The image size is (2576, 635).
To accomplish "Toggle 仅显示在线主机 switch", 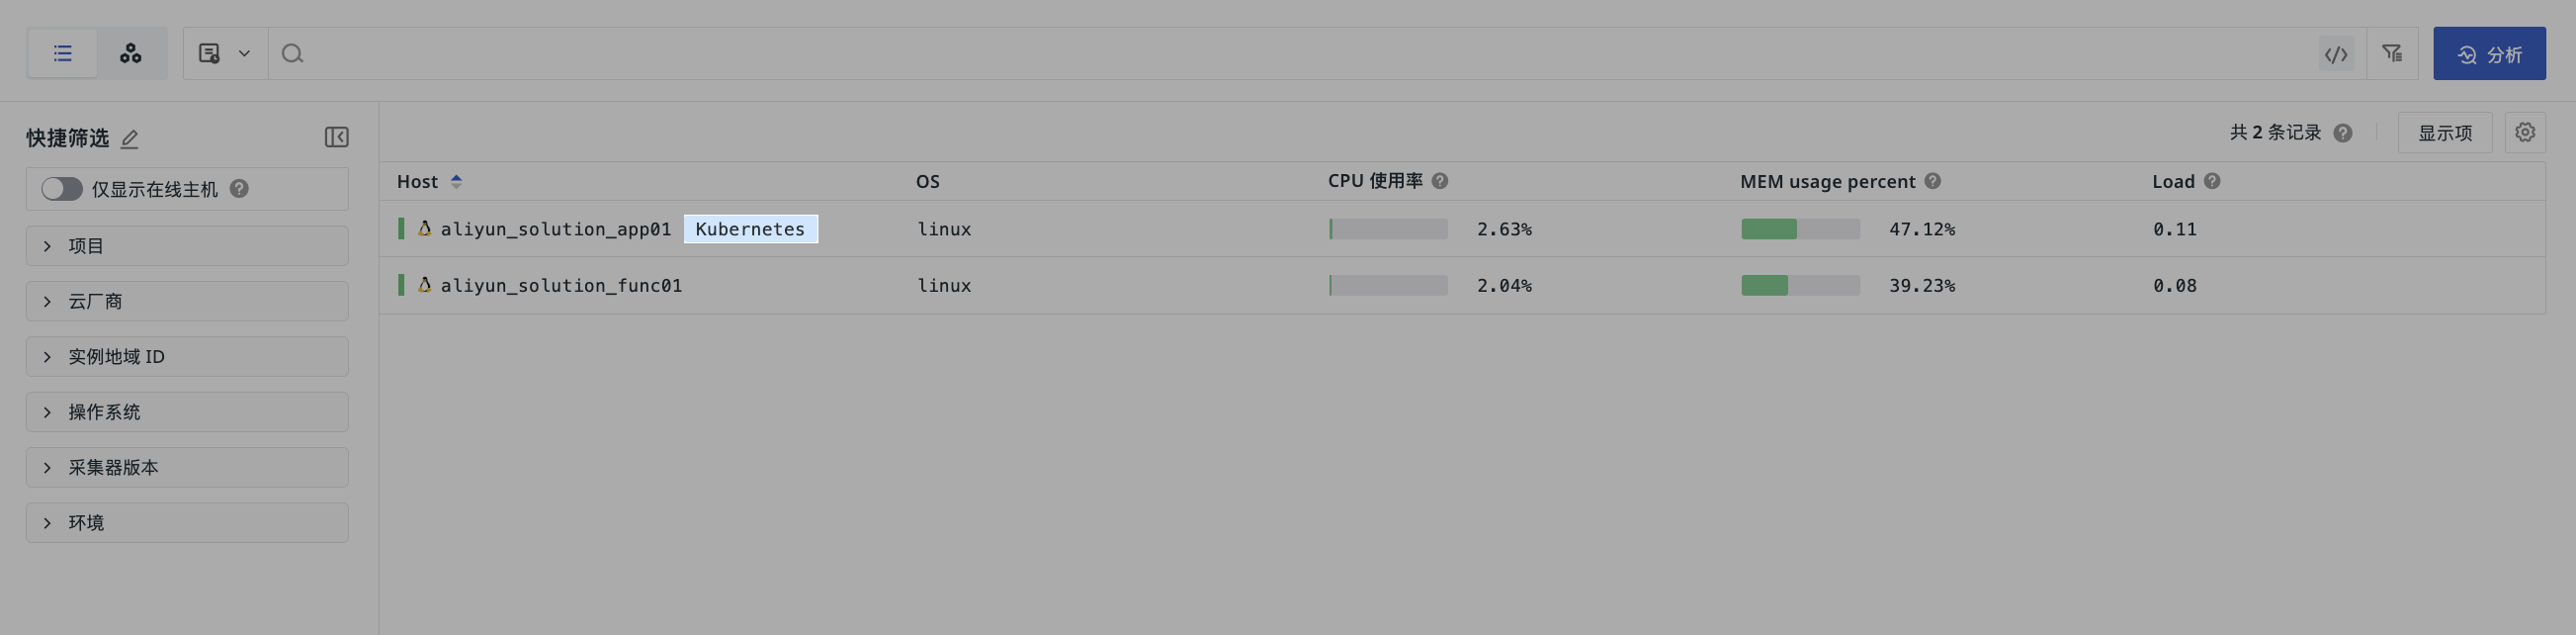I will click(62, 189).
